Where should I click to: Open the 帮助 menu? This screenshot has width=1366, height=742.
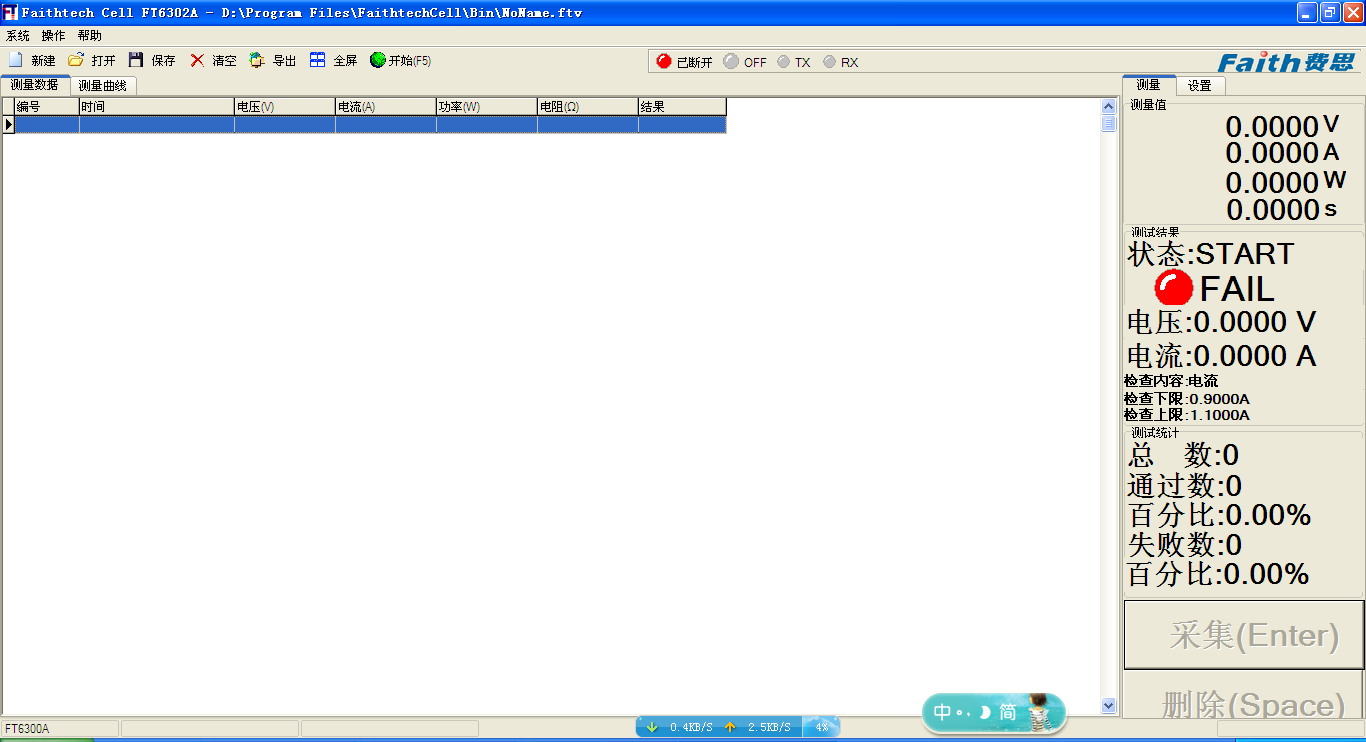point(89,35)
